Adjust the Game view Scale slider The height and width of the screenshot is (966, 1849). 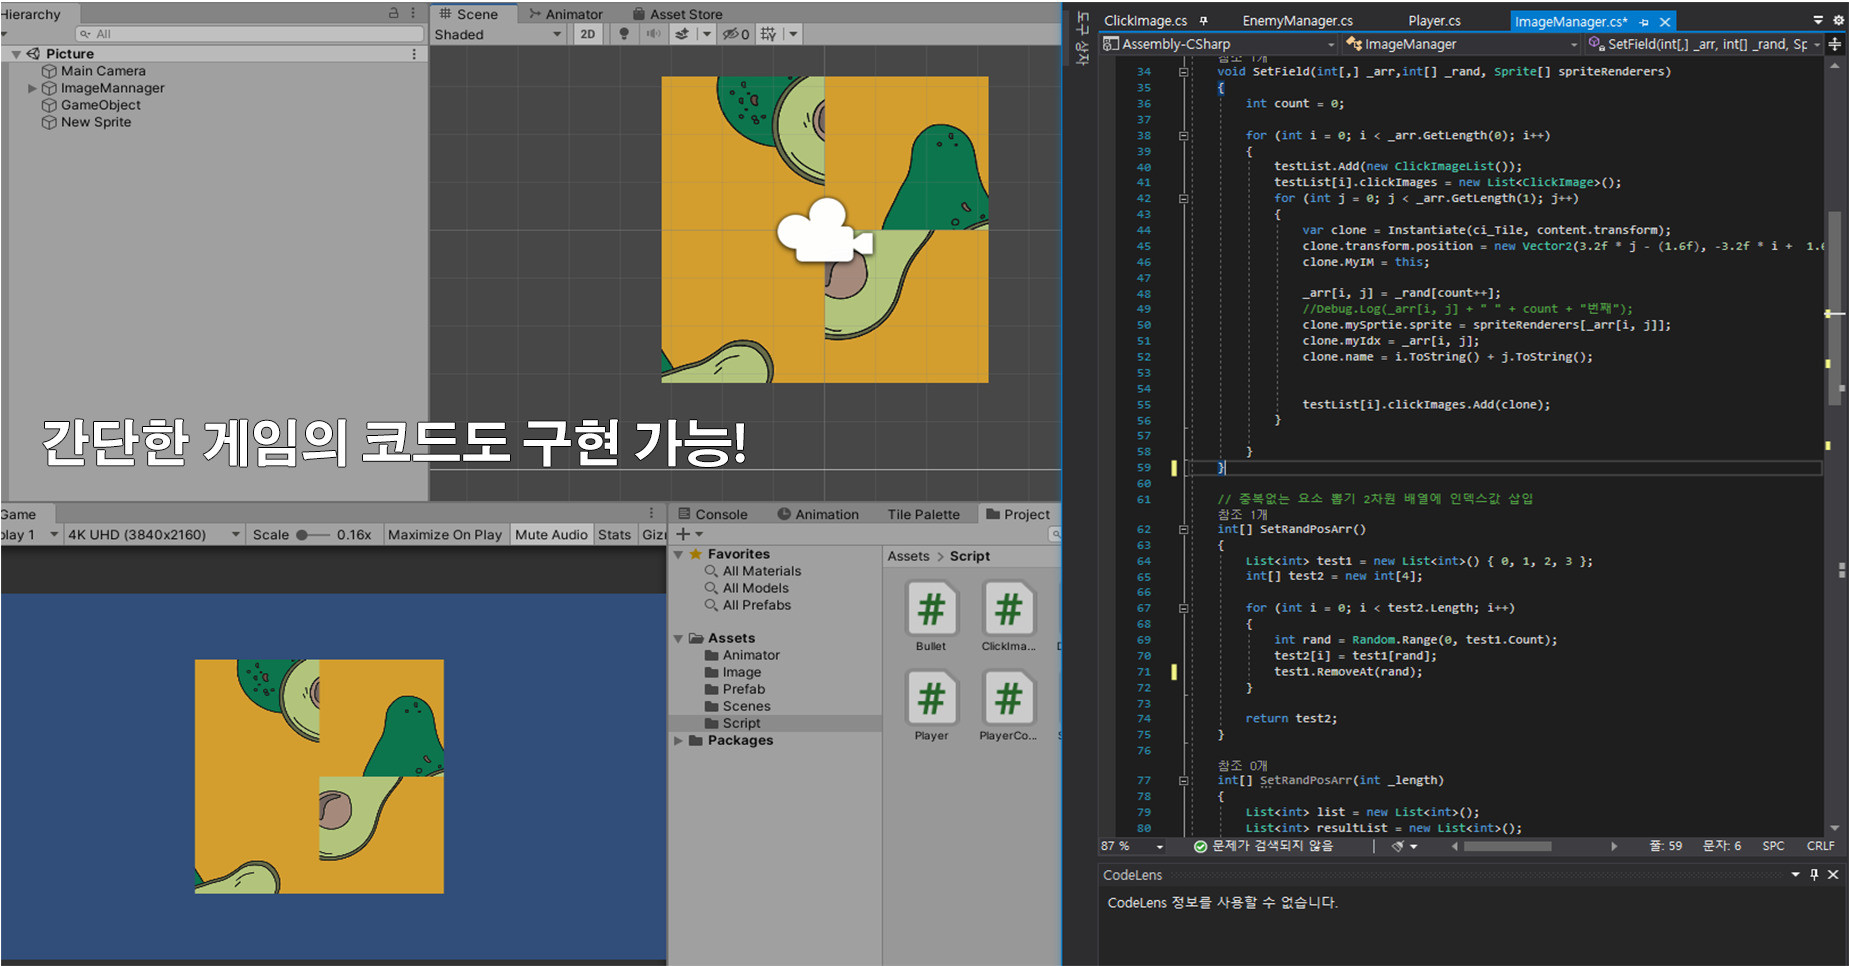tap(303, 535)
